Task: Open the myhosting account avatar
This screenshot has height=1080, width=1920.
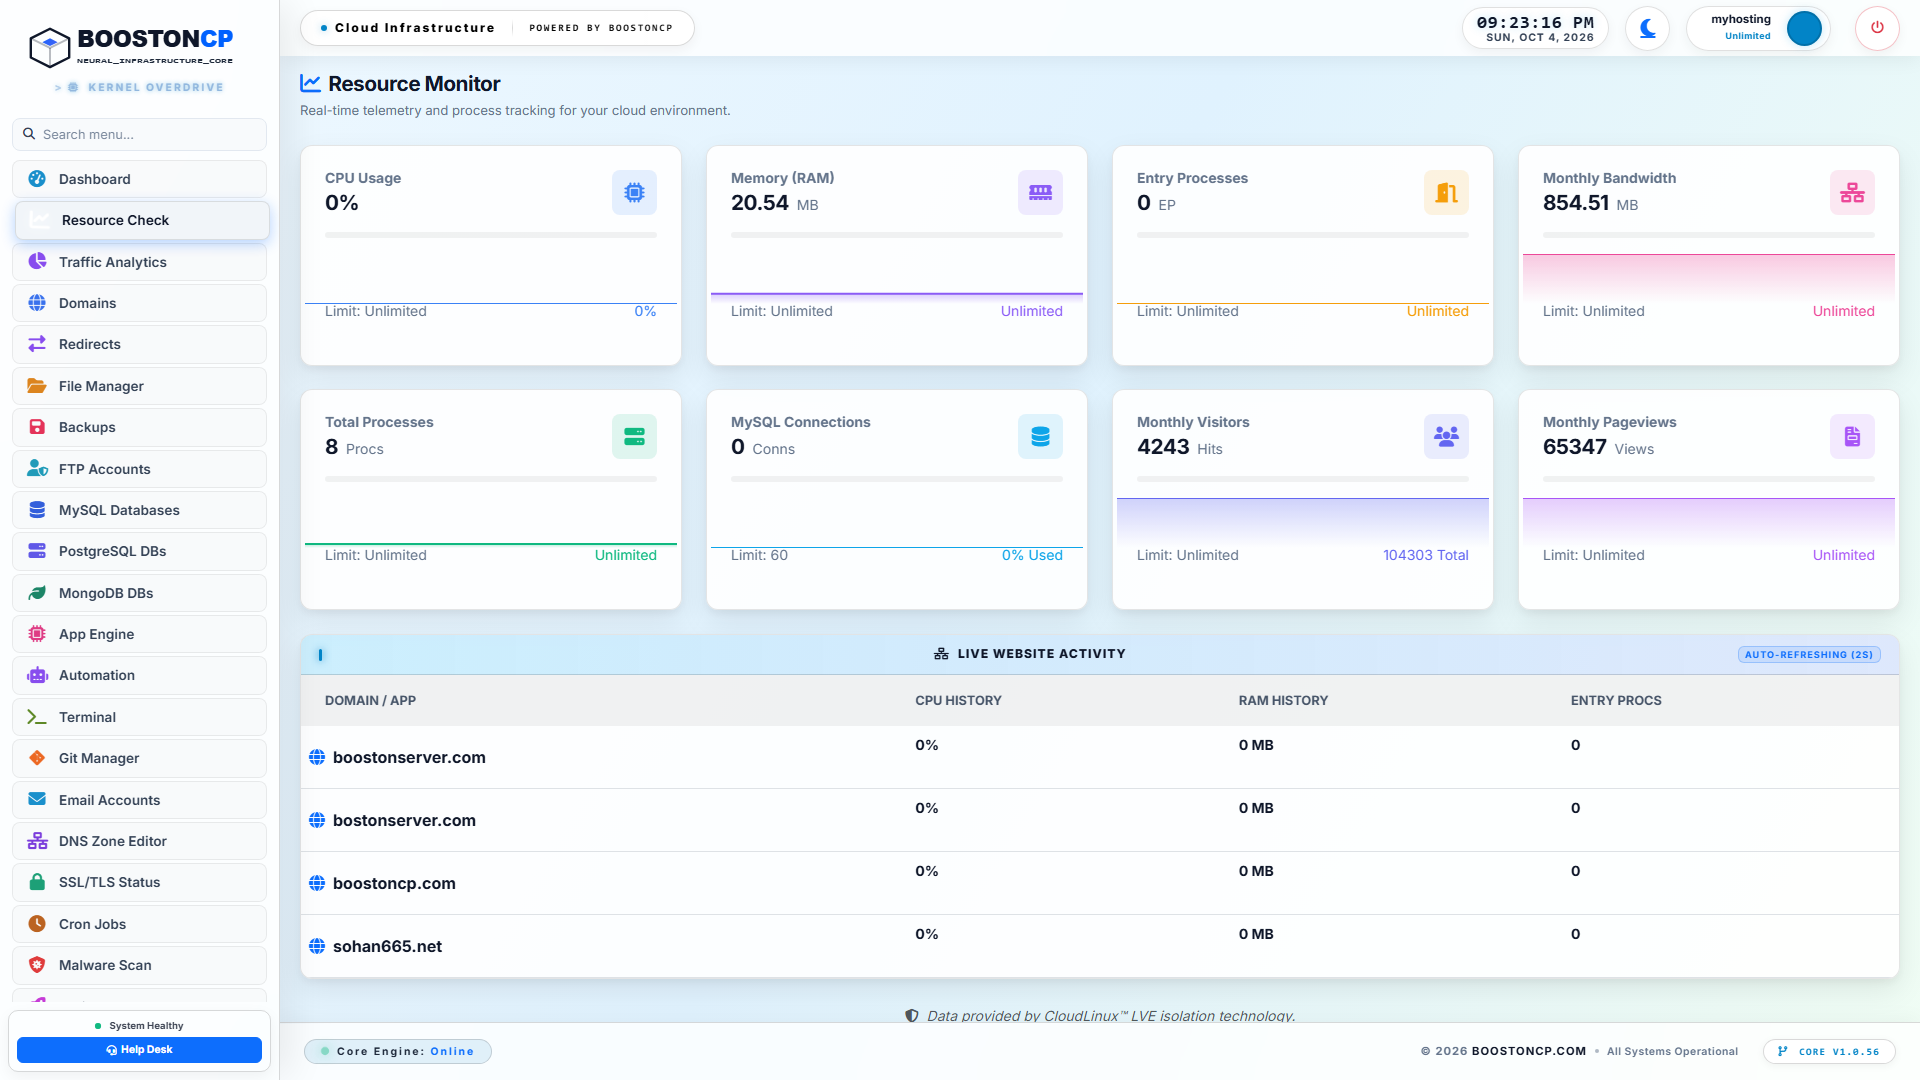Action: [x=1804, y=28]
